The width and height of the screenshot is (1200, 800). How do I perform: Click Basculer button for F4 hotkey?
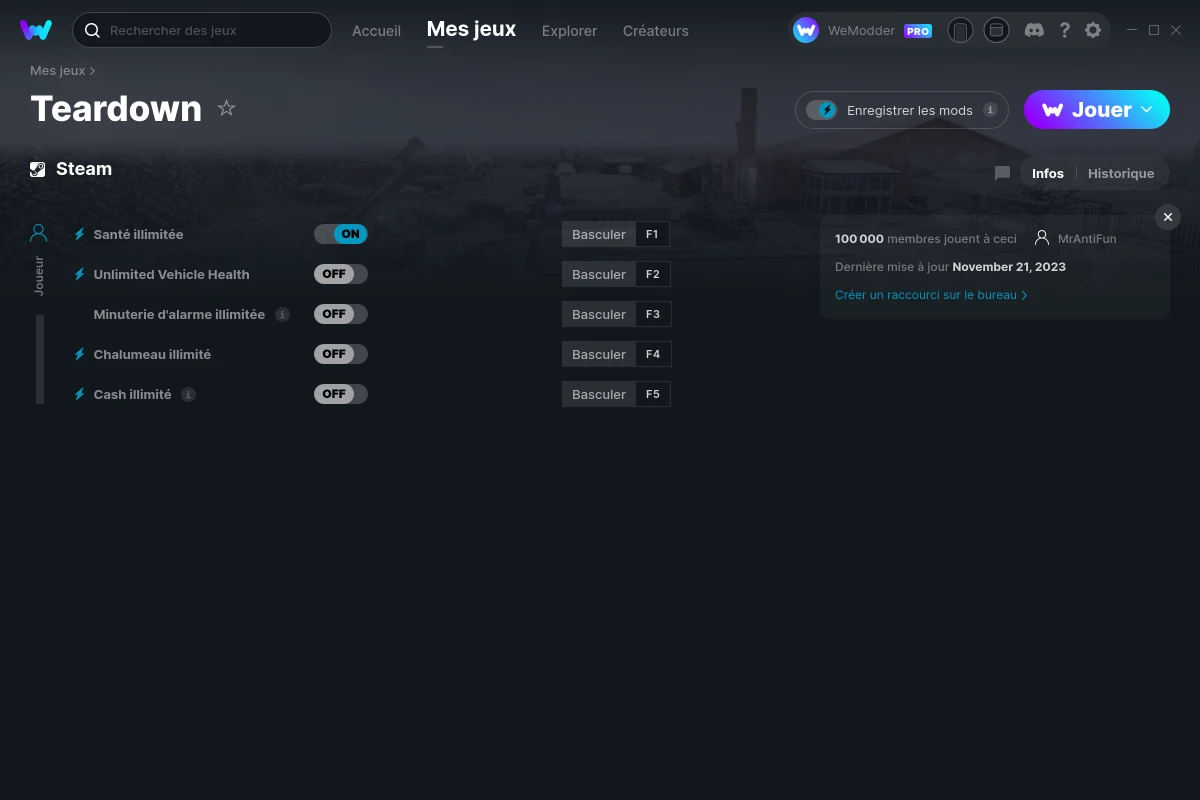pyautogui.click(x=599, y=354)
